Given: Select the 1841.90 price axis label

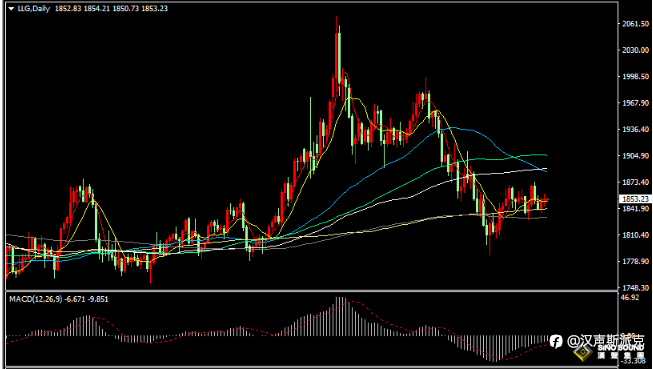Looking at the screenshot, I should 636,209.
